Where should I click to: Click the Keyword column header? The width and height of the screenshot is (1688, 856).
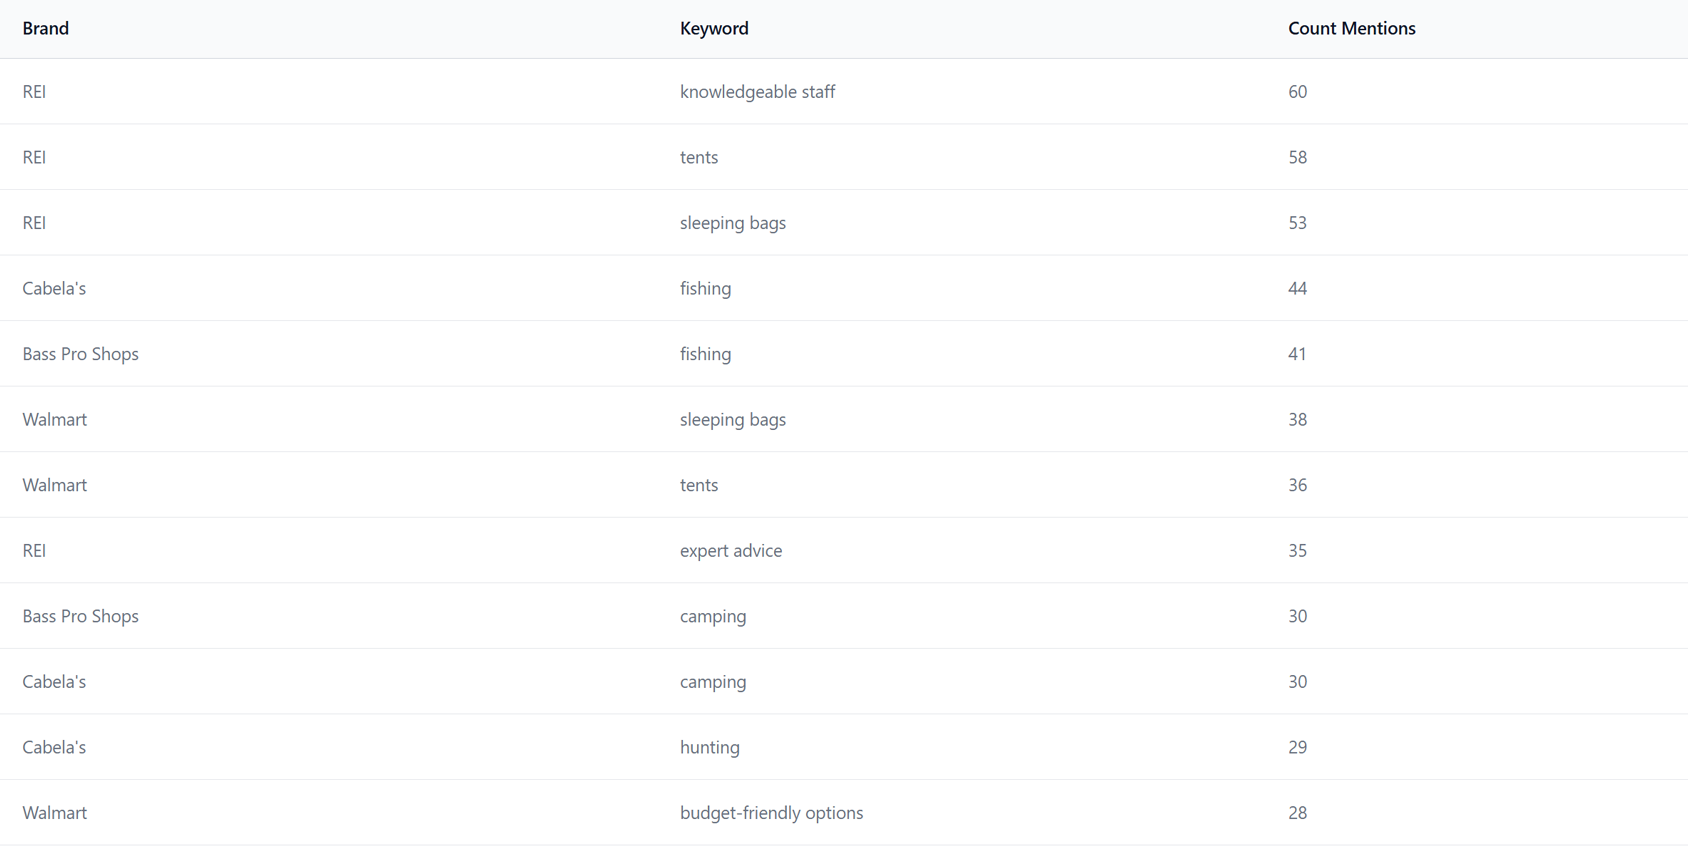(714, 28)
